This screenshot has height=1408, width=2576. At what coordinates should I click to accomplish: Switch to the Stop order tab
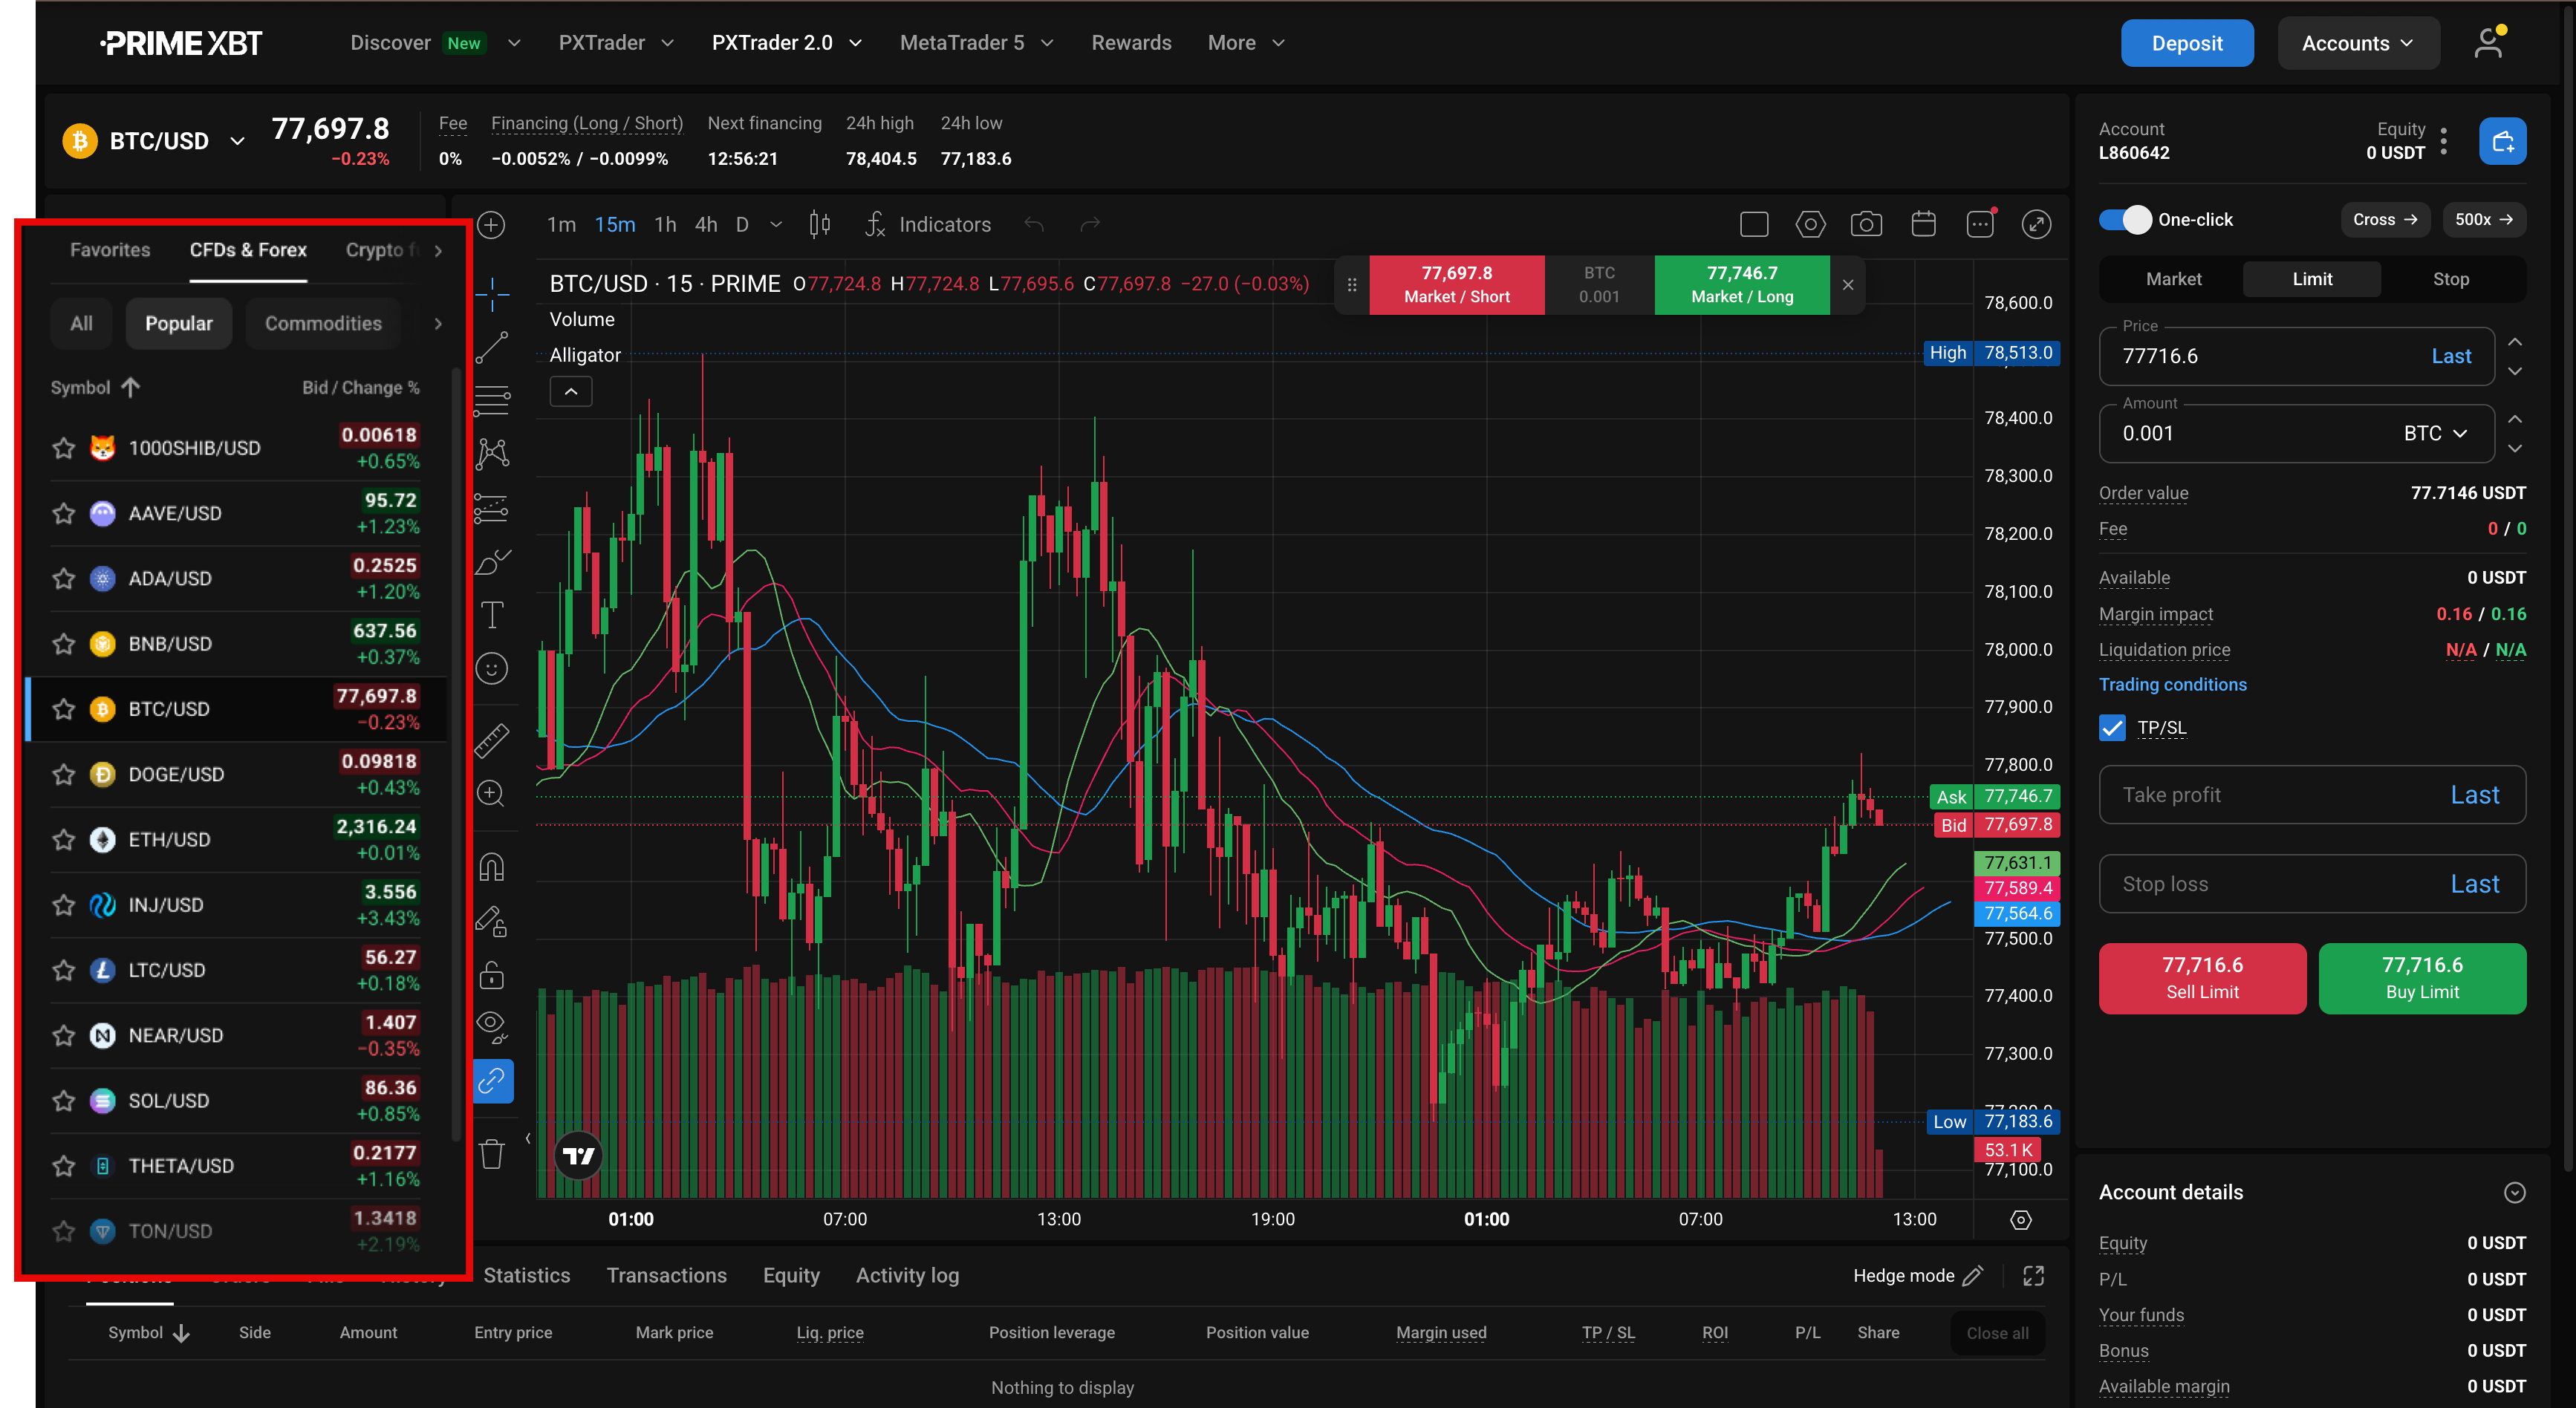(x=2450, y=279)
